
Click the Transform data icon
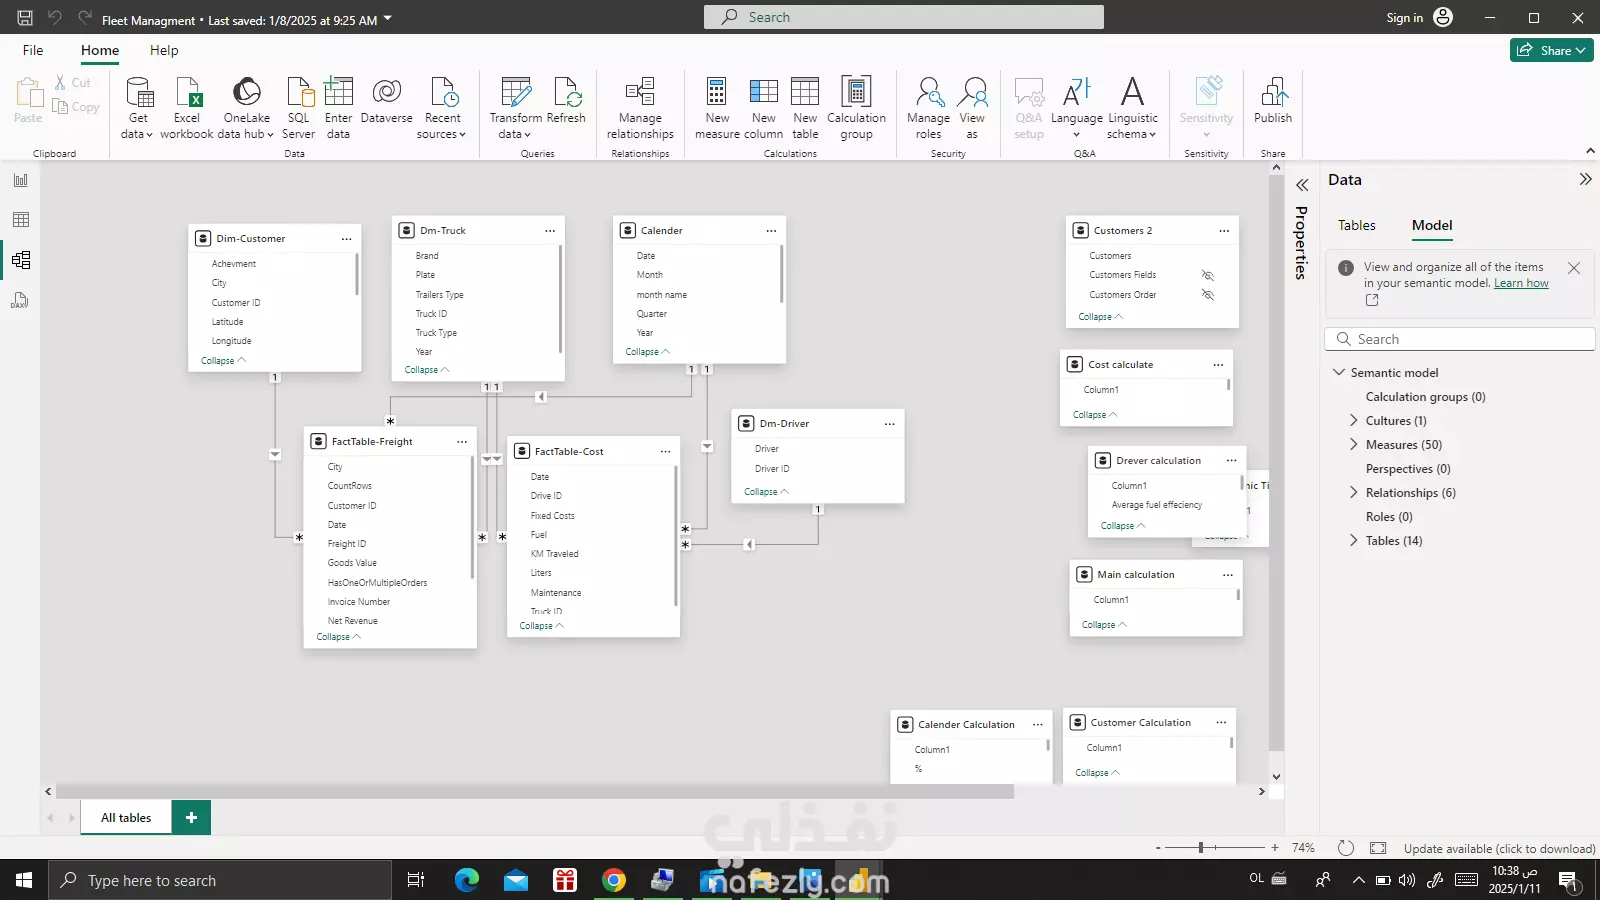click(515, 93)
